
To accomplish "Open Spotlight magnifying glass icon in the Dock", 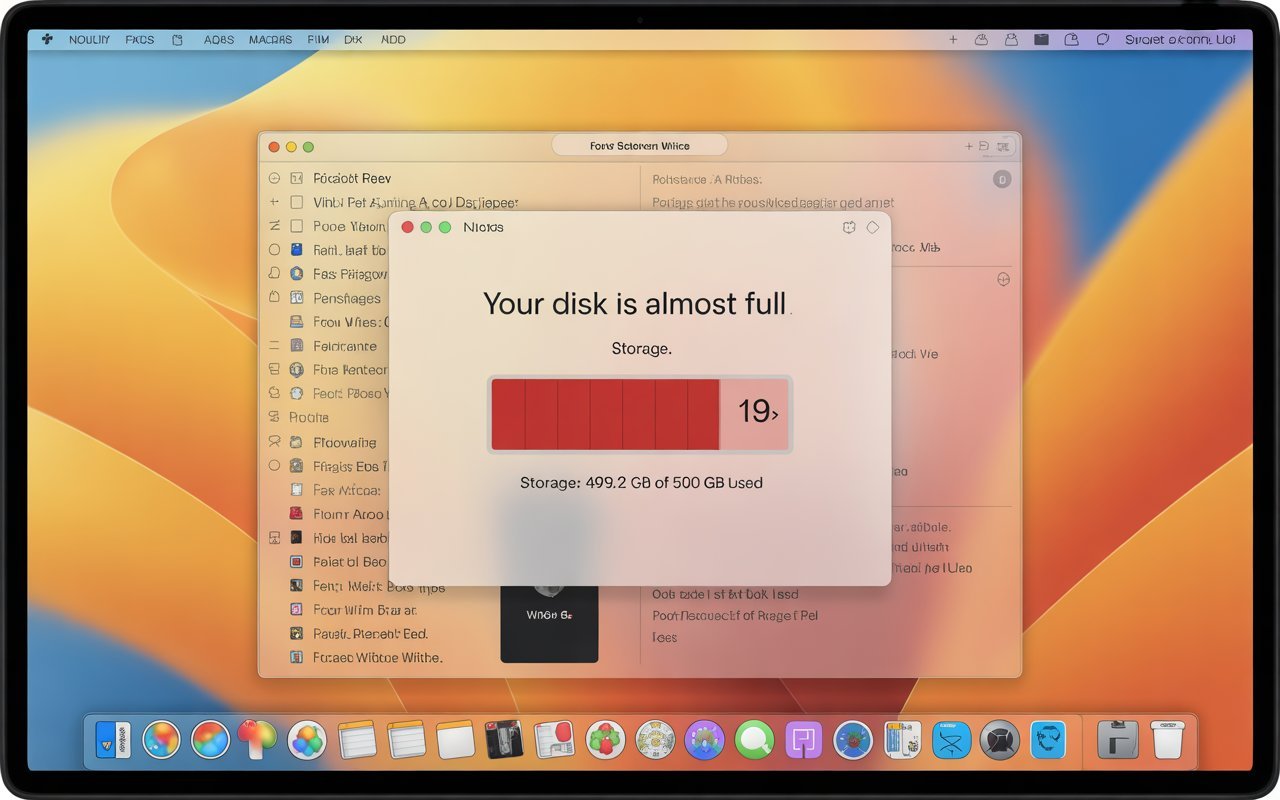I will 753,740.
